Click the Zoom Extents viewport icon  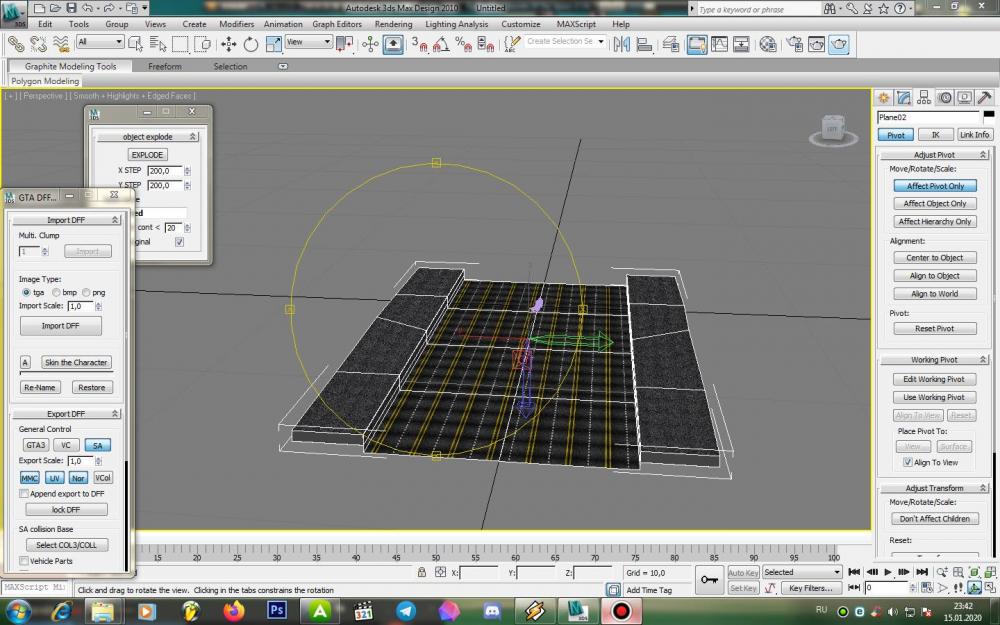pyautogui.click(x=974, y=572)
